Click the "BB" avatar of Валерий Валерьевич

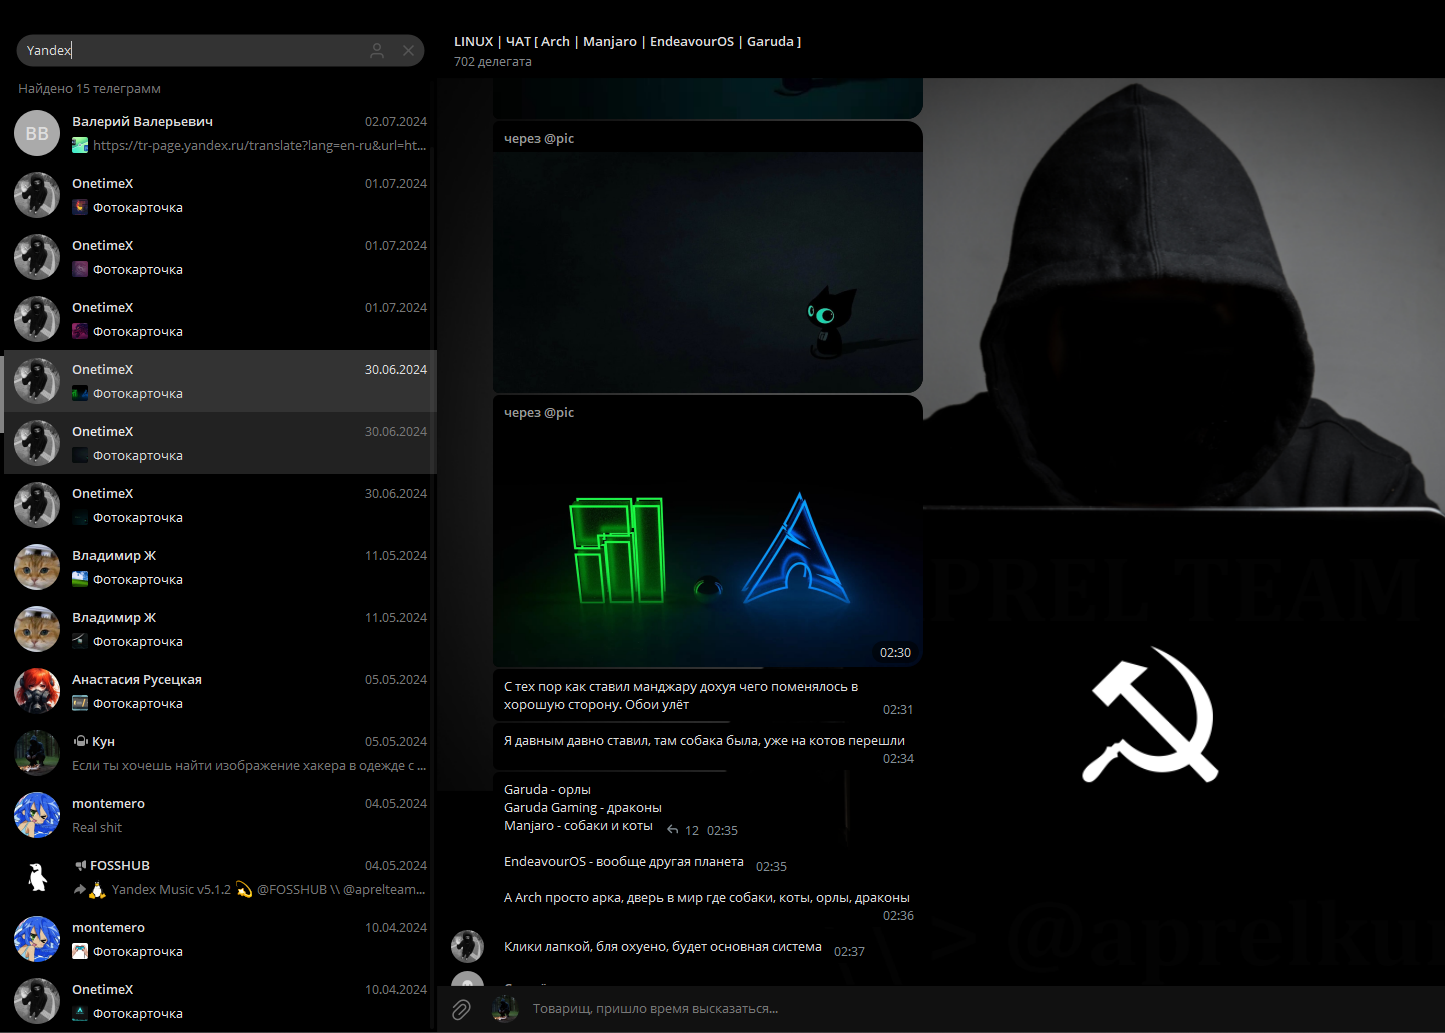37,133
